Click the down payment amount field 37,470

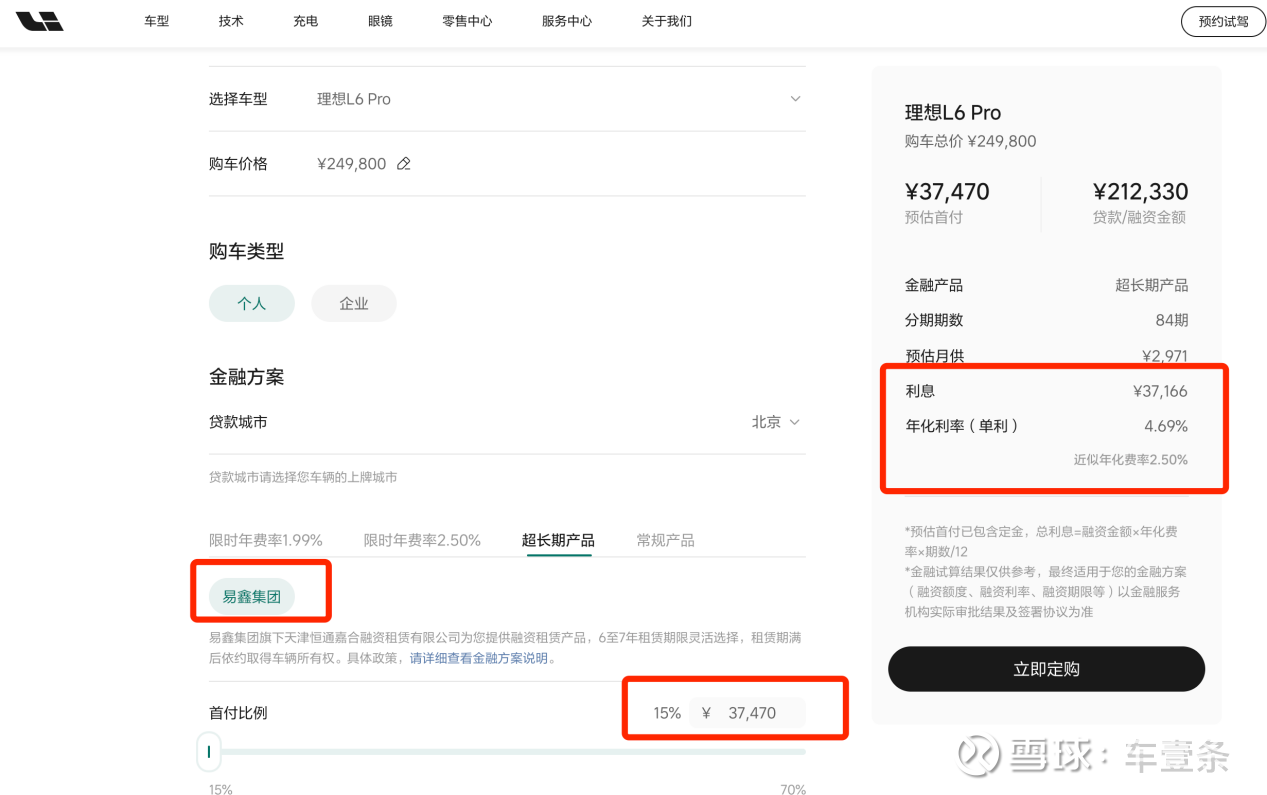coord(747,713)
